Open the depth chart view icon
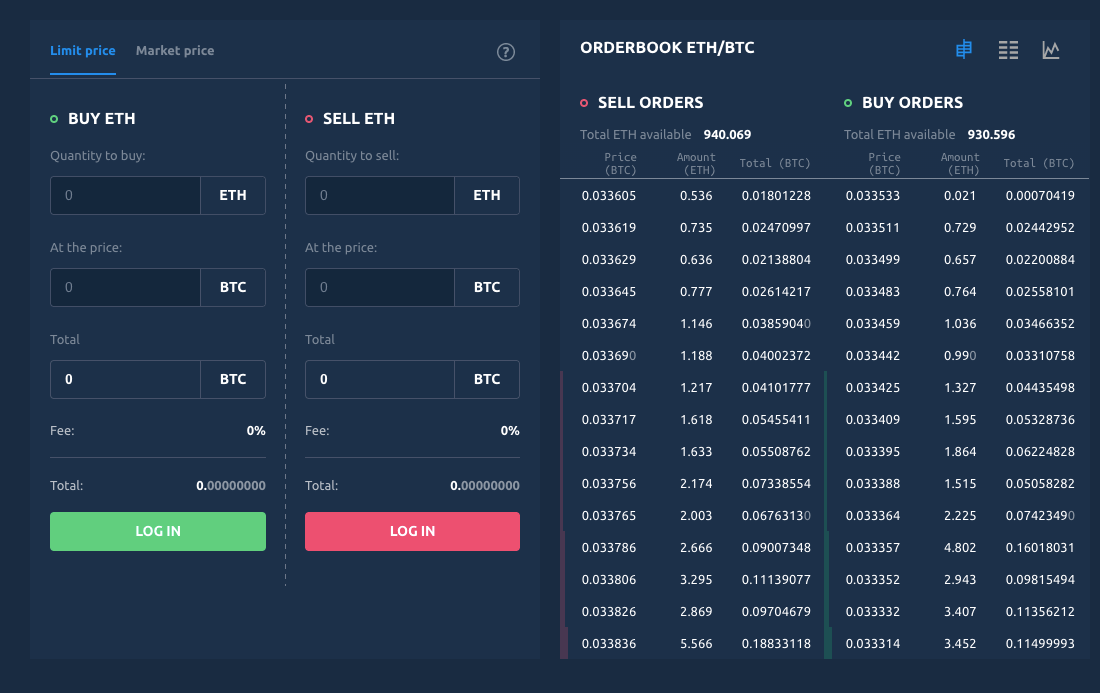Screen dimensions: 1100x693 pyautogui.click(x=1051, y=50)
